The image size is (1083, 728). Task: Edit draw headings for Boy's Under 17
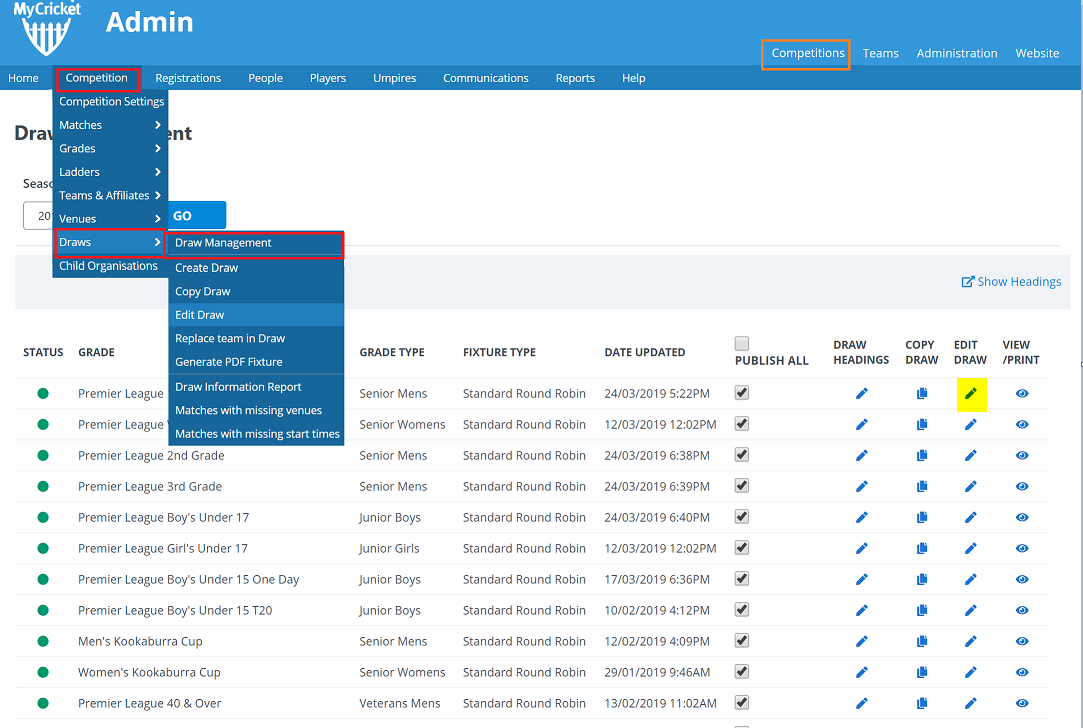coord(861,518)
